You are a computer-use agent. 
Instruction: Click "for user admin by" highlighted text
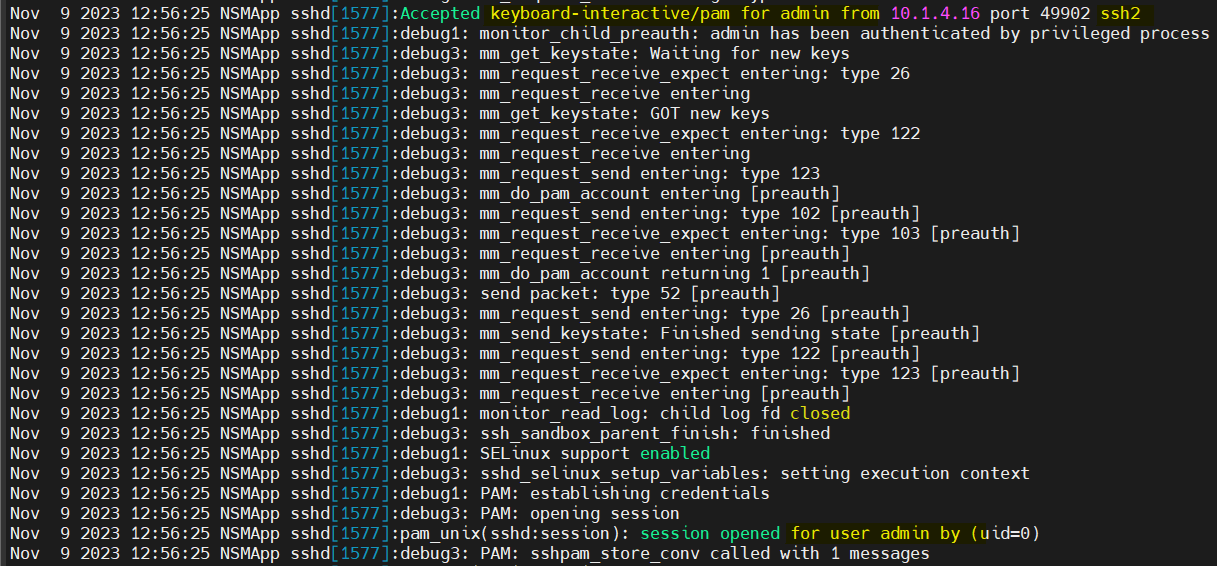[875, 534]
